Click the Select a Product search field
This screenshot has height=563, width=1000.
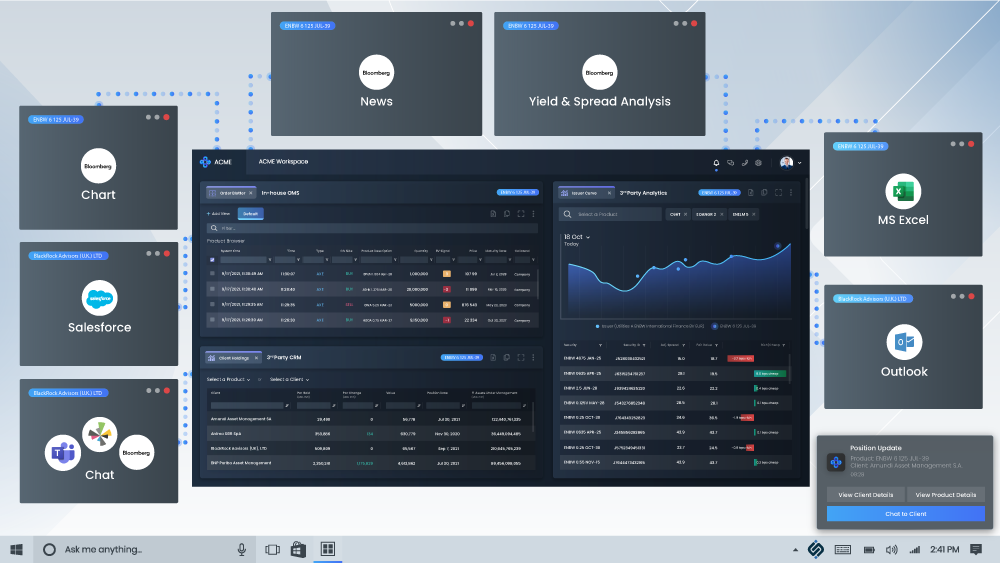610,214
